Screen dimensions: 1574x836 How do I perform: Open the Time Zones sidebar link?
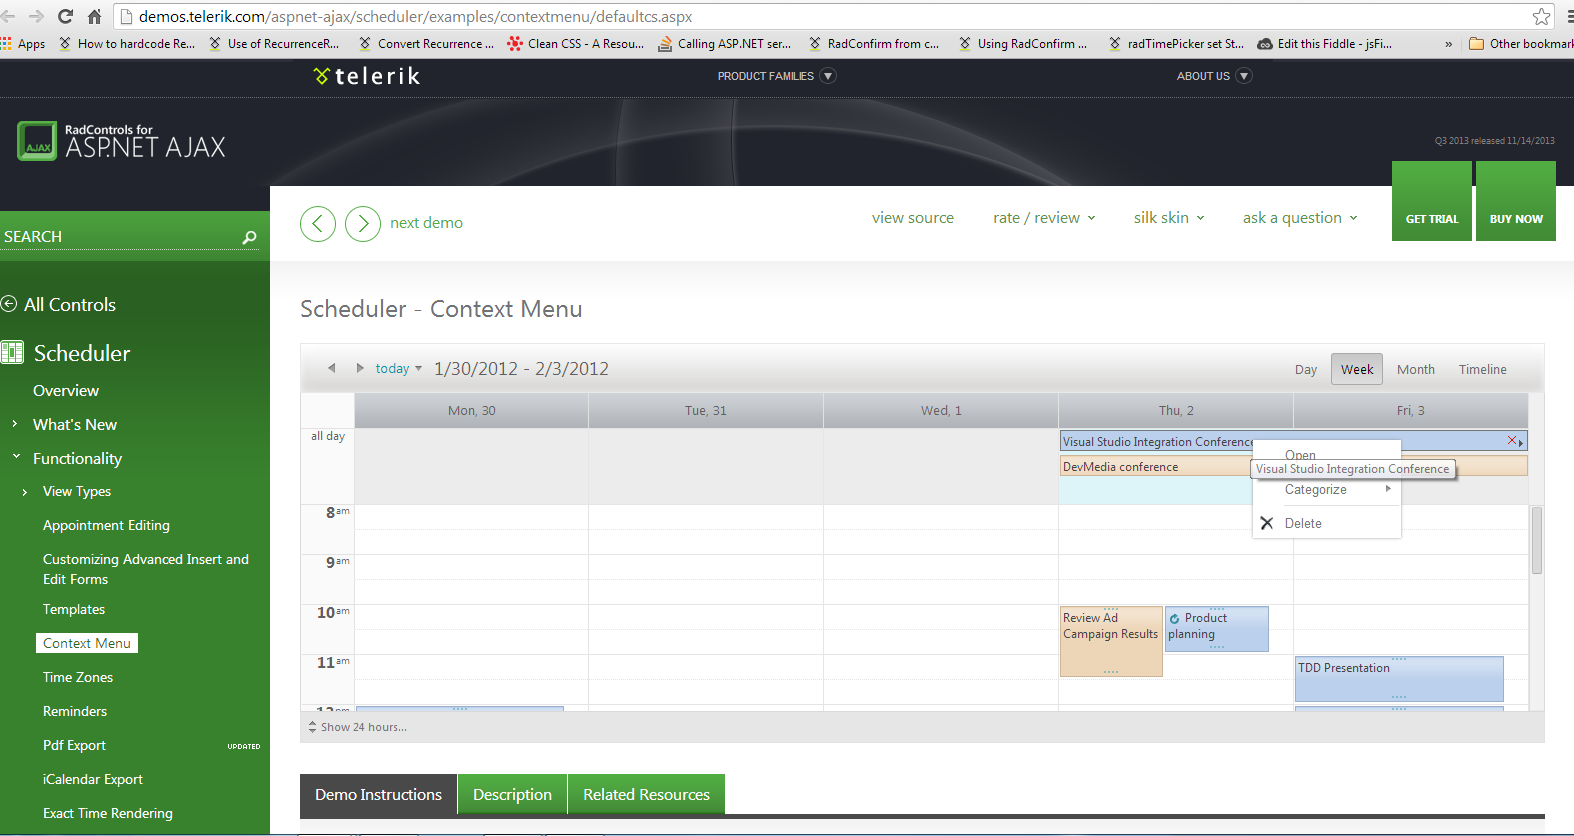point(78,677)
